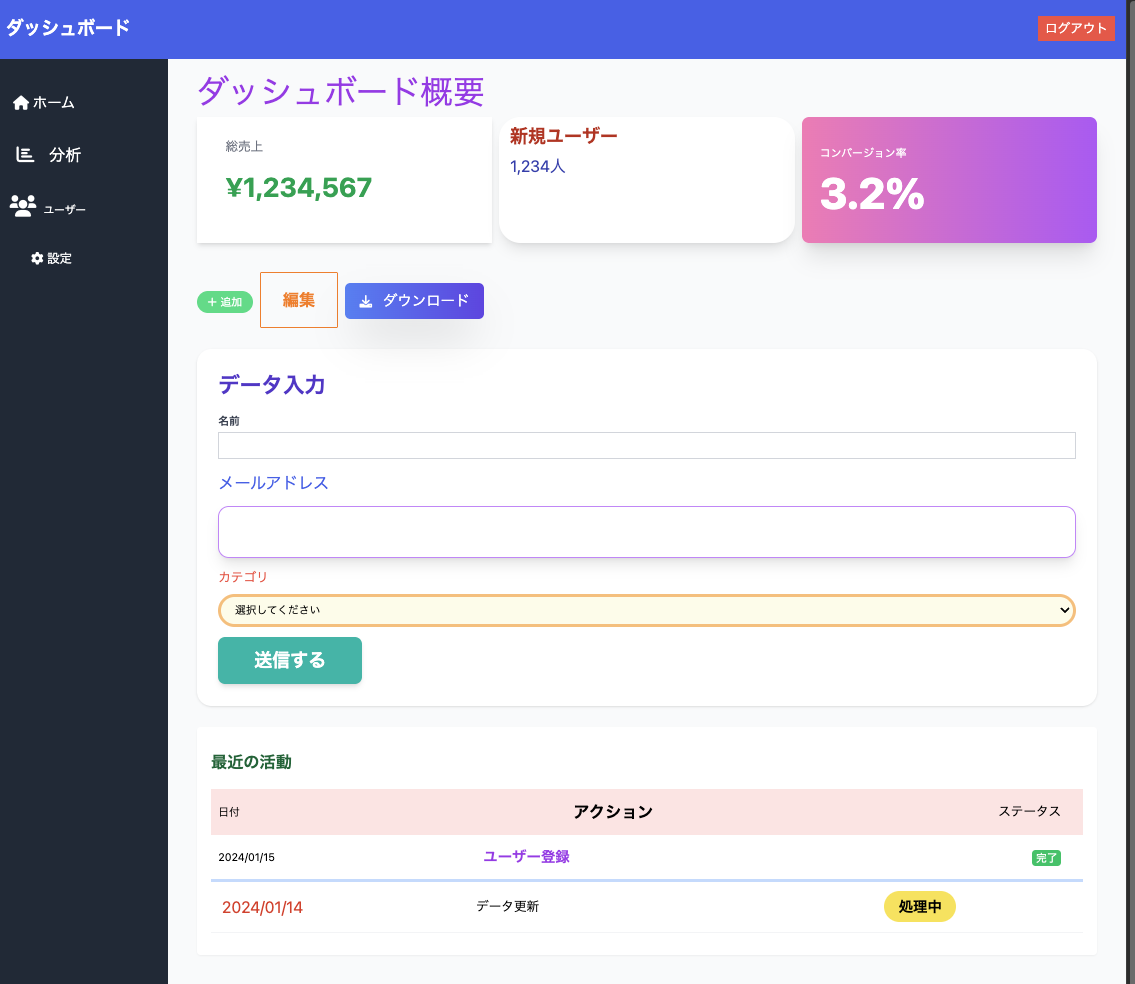The width and height of the screenshot is (1135, 984).
Task: Click the 最近の活動 heading
Action: pyautogui.click(x=251, y=762)
